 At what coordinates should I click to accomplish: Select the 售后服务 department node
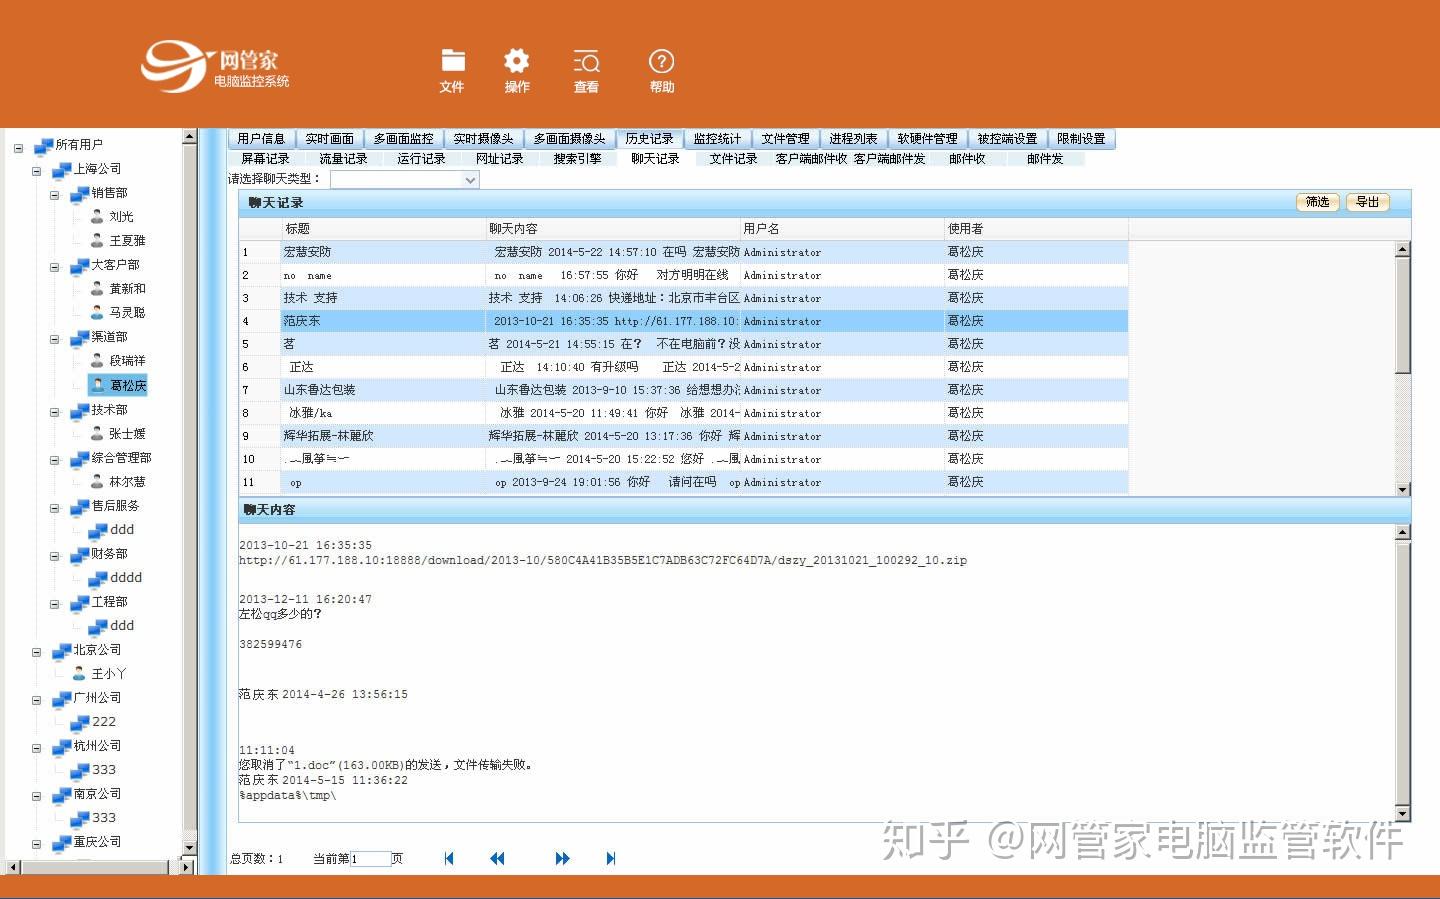click(x=105, y=506)
